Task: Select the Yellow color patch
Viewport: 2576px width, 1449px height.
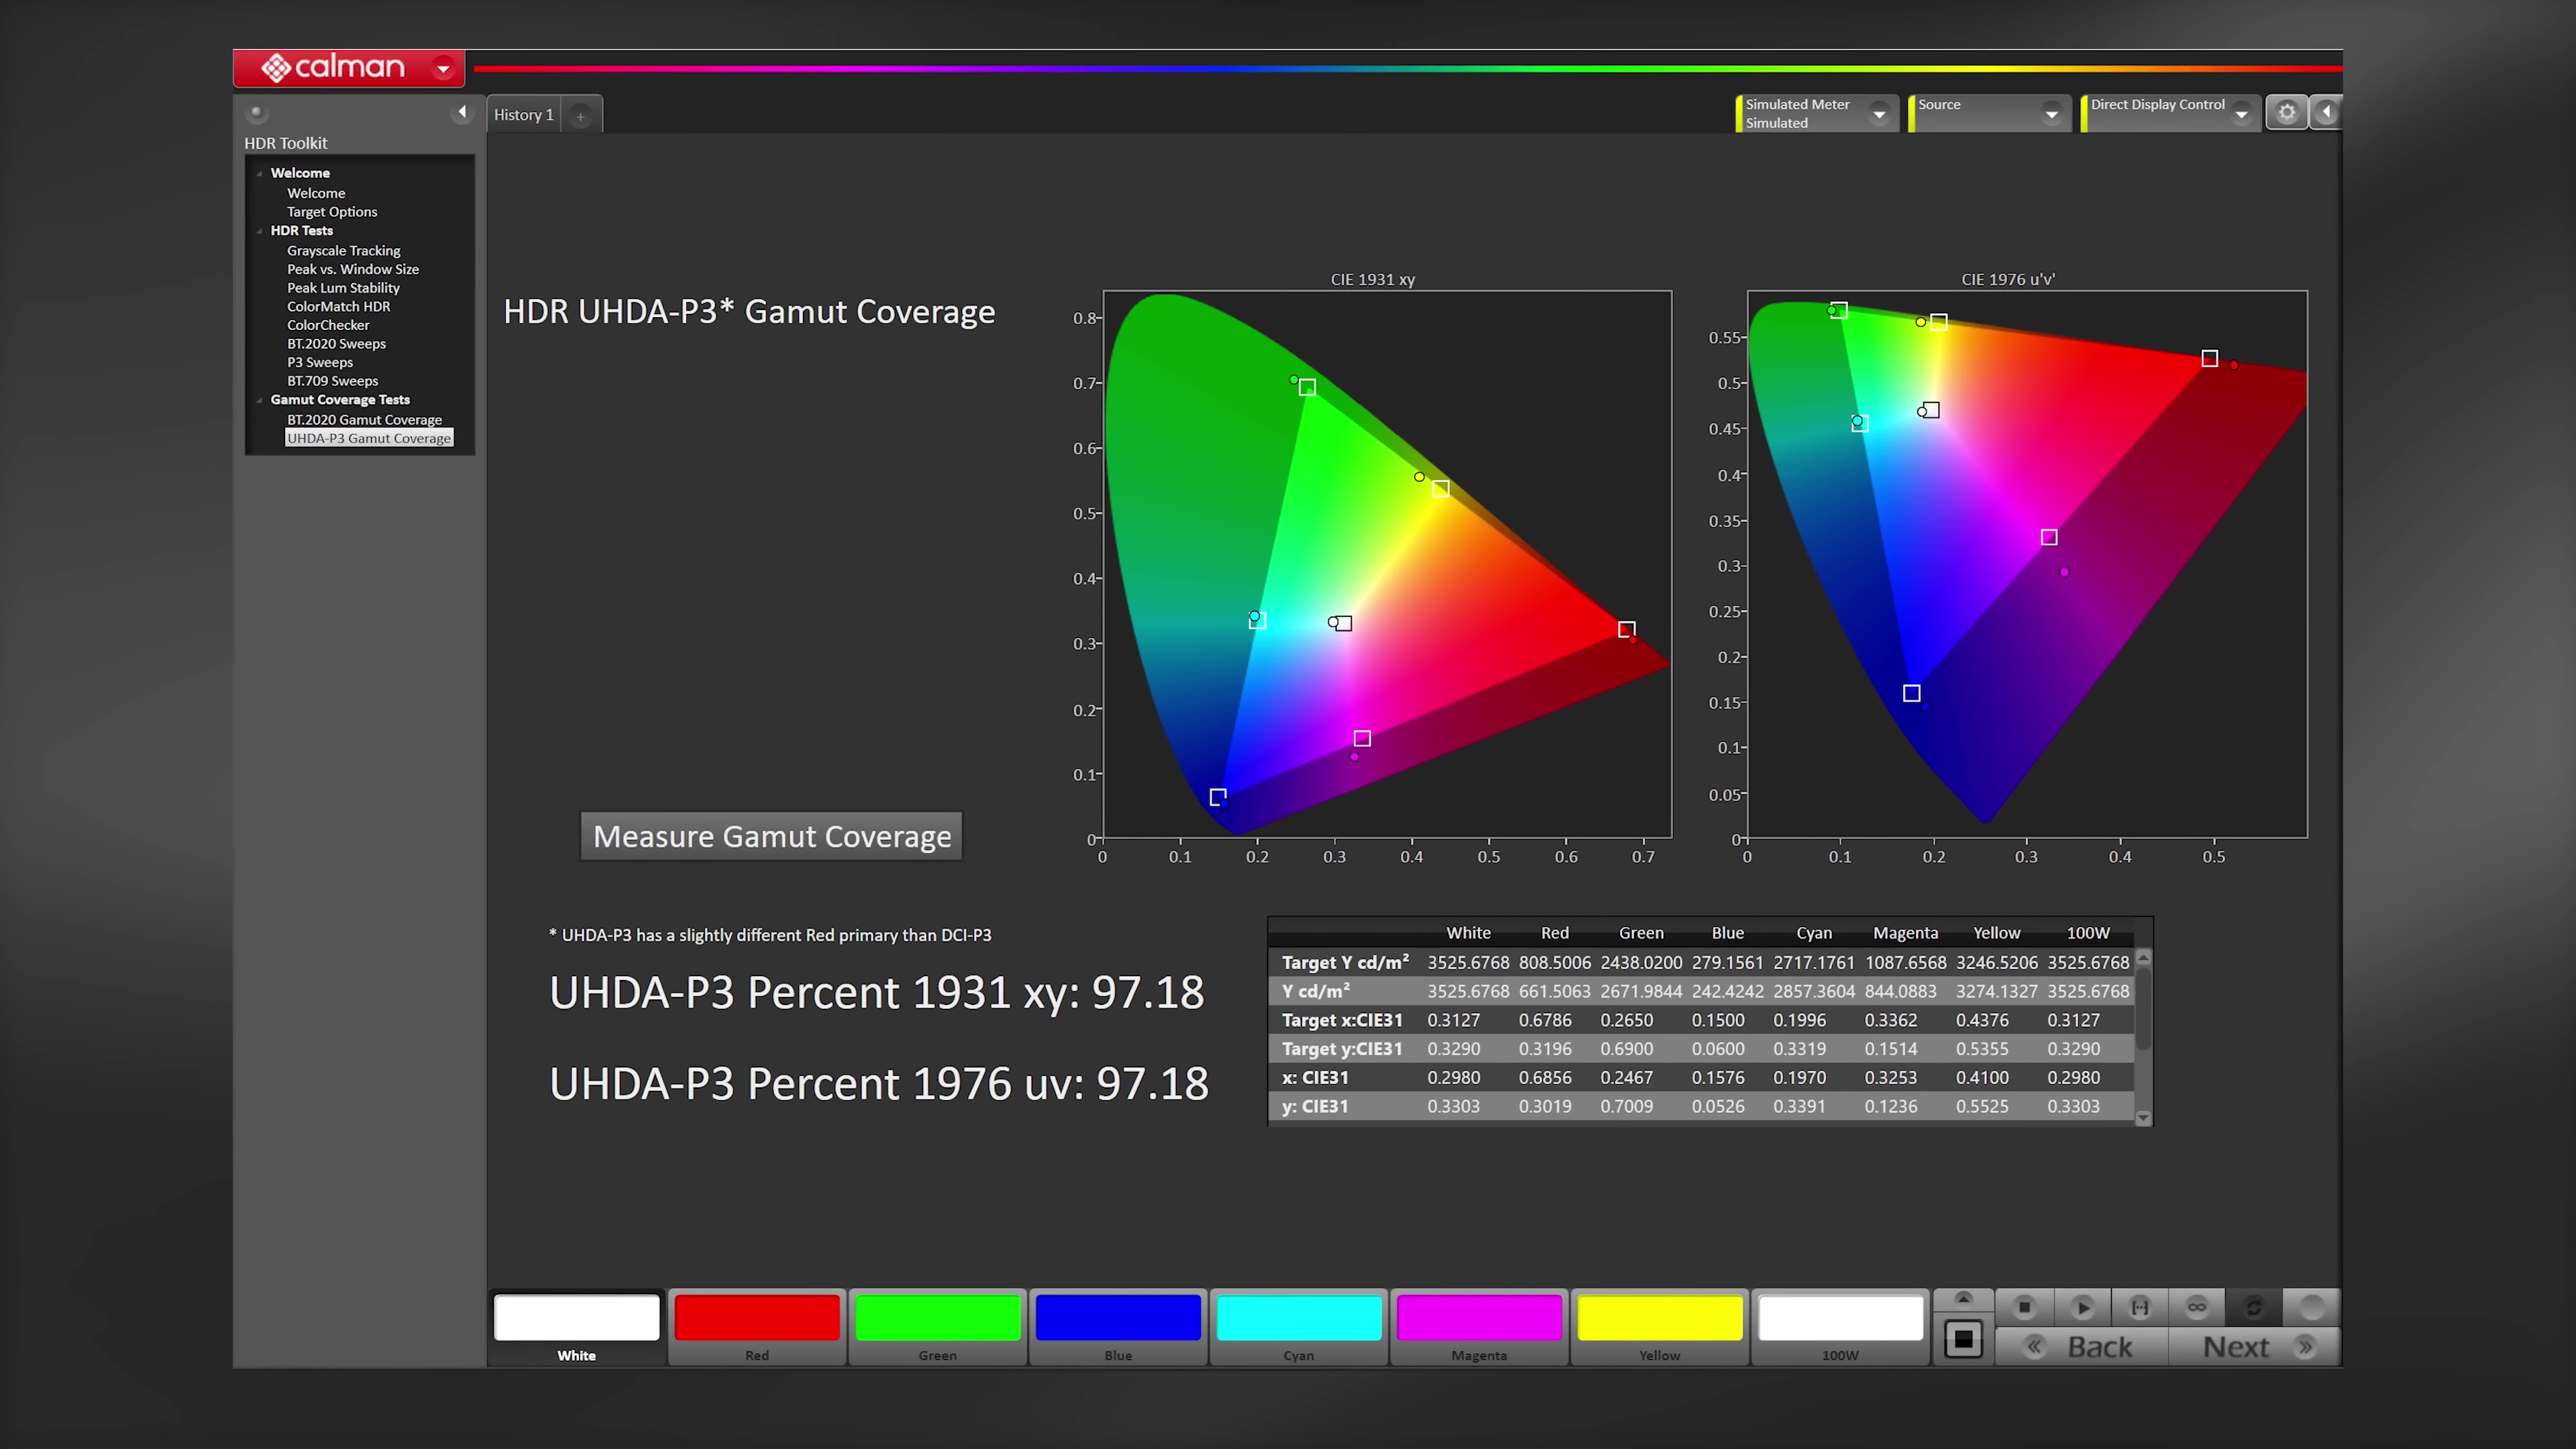Action: (x=1660, y=1327)
